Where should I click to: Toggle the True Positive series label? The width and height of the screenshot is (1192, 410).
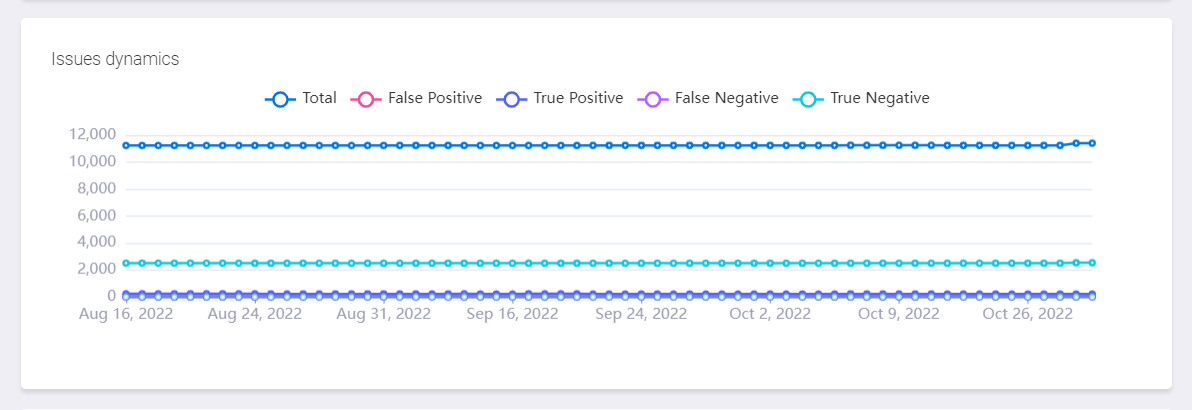(578, 98)
